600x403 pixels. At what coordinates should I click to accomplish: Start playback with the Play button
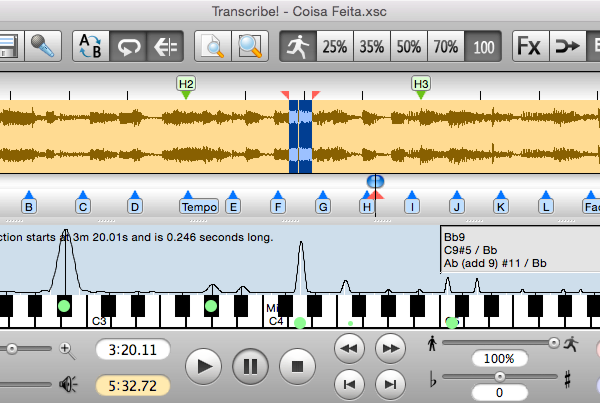point(203,367)
